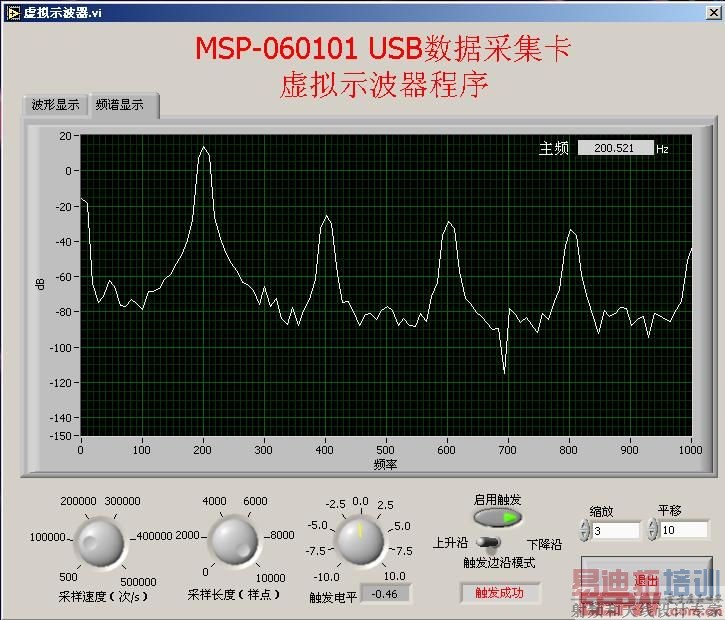Click the 2000 mark on sample length dial
The height and width of the screenshot is (620, 725).
(187, 535)
